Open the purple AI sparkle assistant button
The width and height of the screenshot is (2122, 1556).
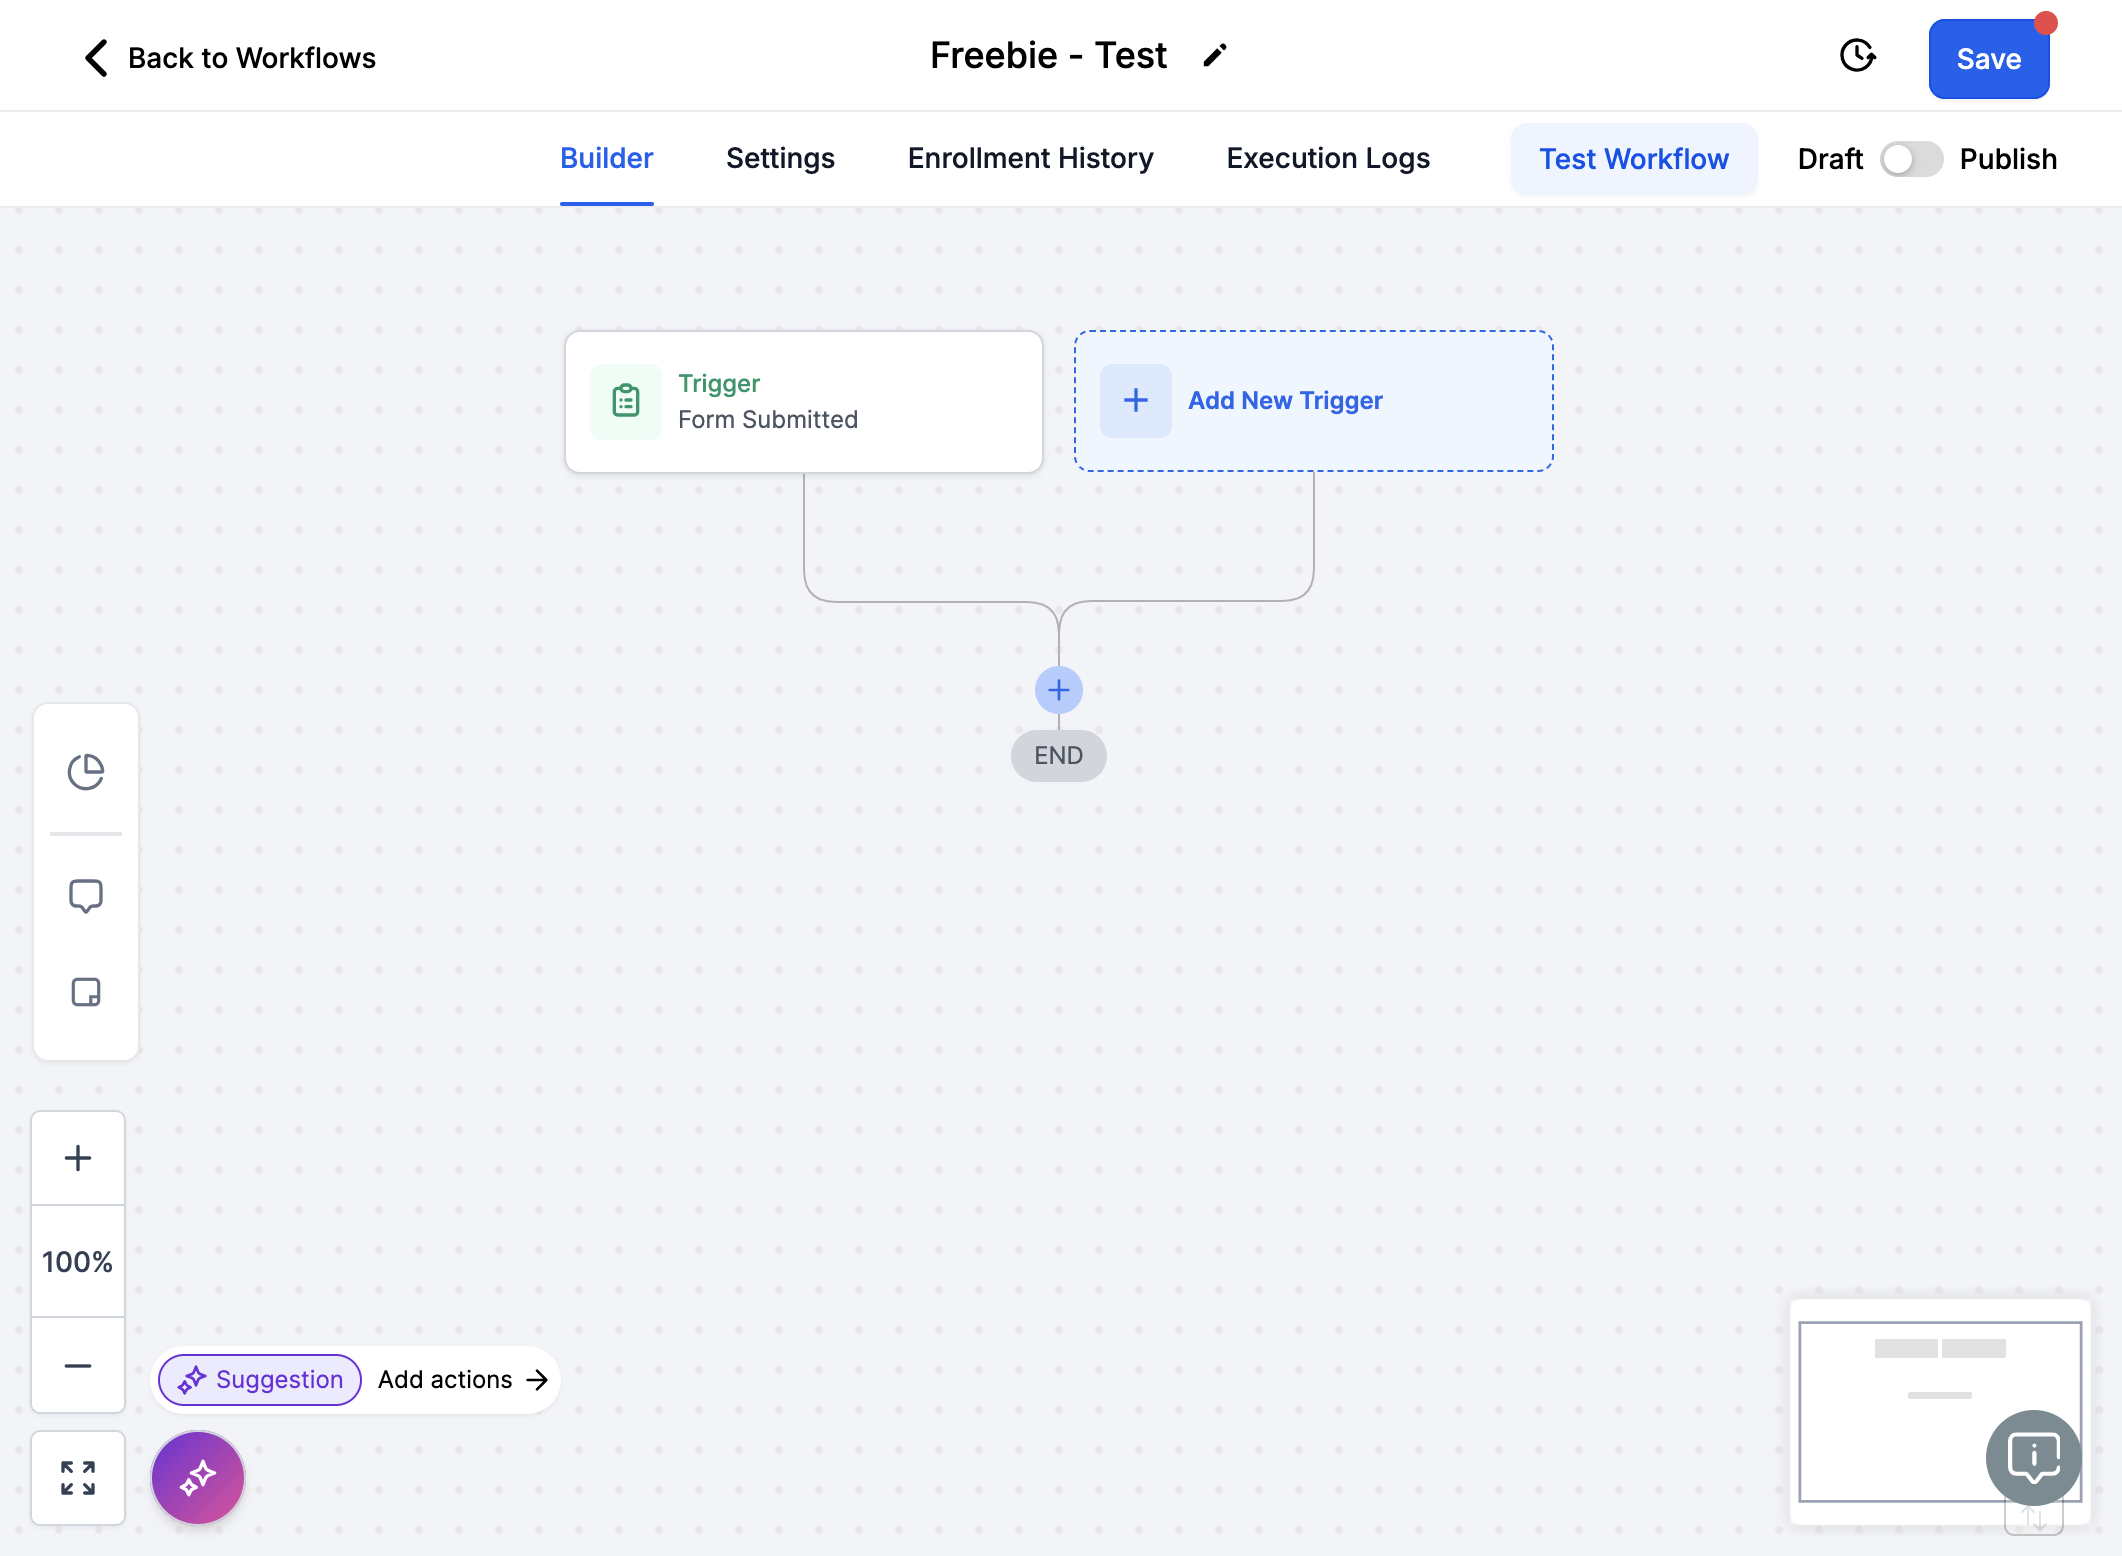[198, 1478]
